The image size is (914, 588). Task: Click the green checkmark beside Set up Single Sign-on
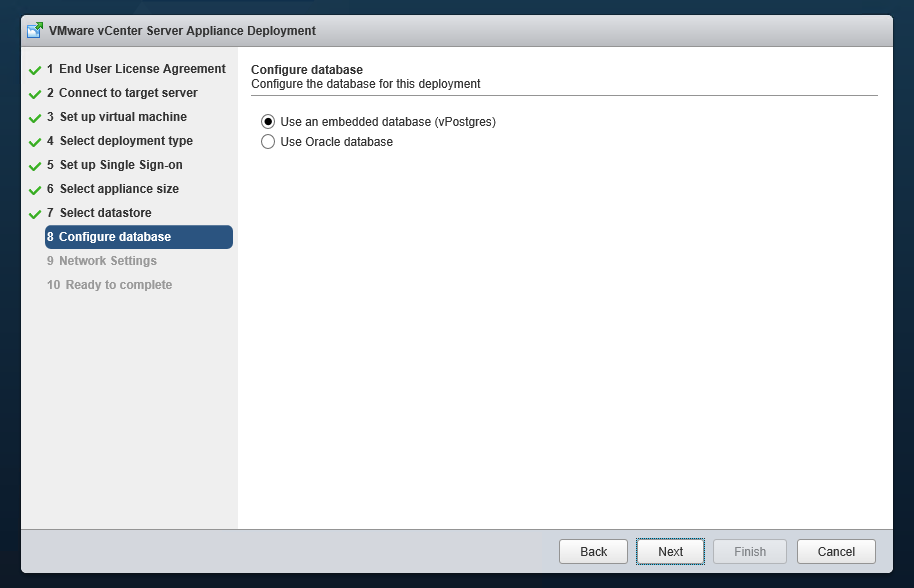click(x=35, y=166)
